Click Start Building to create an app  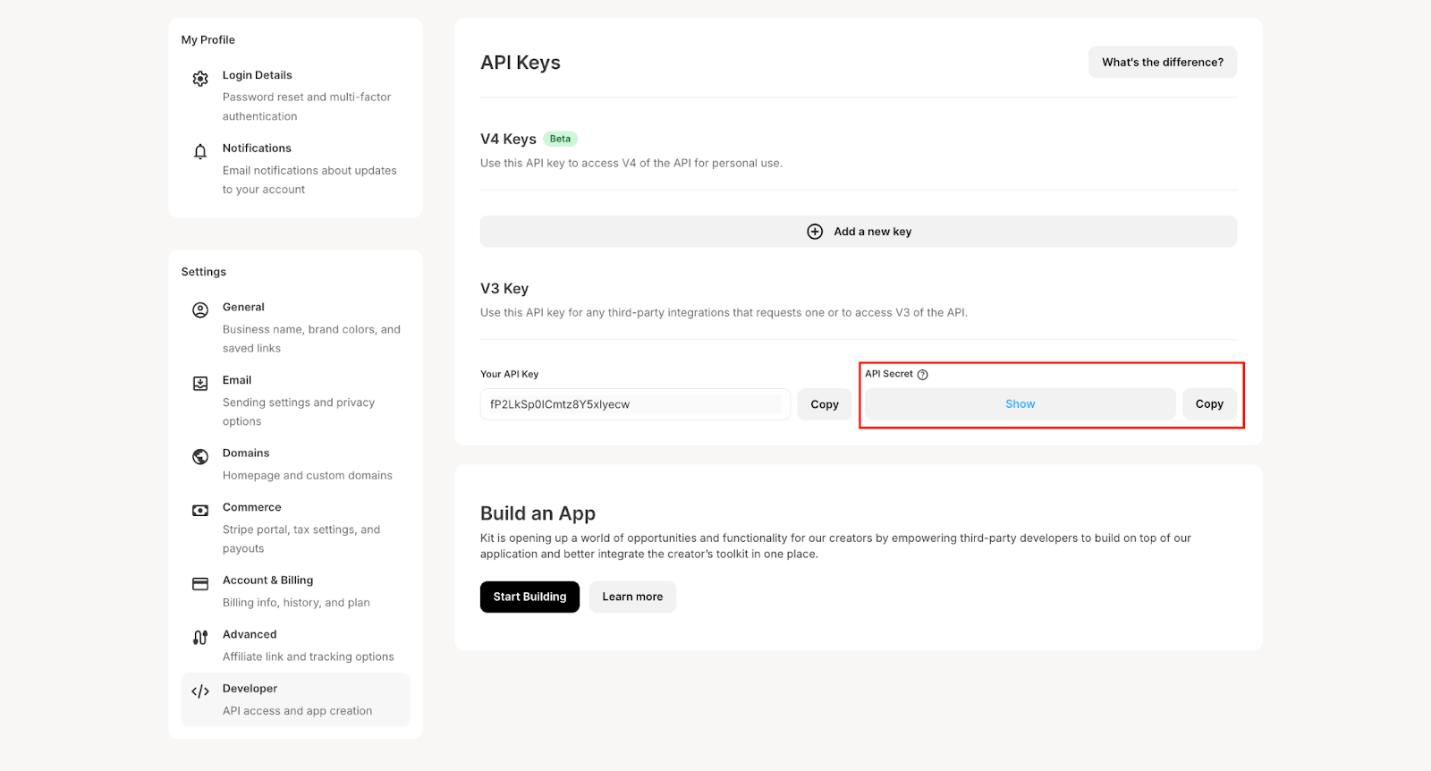pos(529,596)
